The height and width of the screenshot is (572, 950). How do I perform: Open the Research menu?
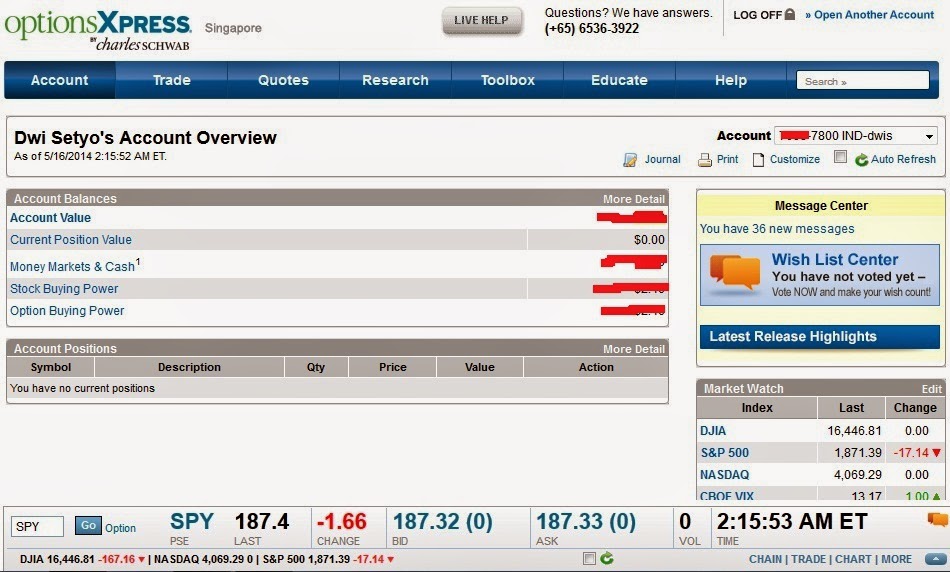tap(395, 80)
